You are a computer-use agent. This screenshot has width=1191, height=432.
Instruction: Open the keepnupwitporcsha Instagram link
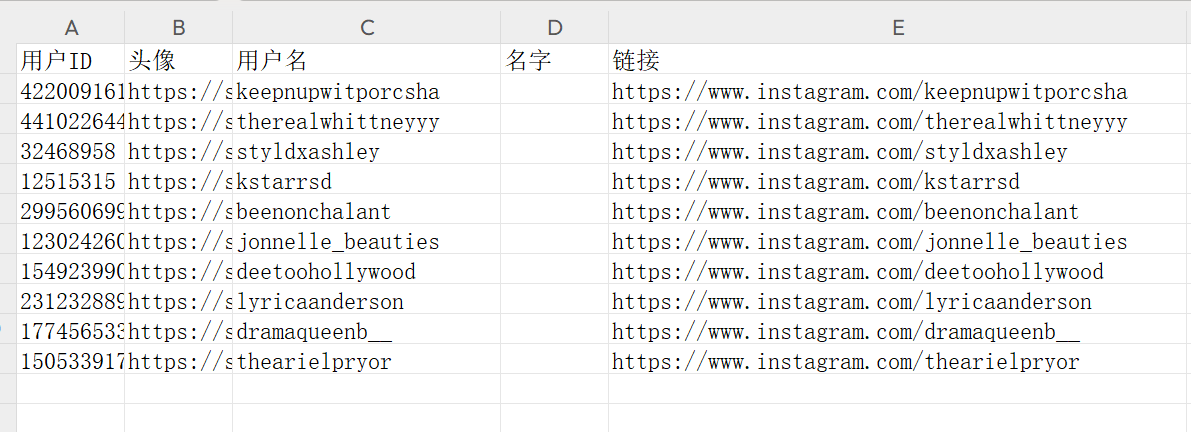[x=869, y=93]
